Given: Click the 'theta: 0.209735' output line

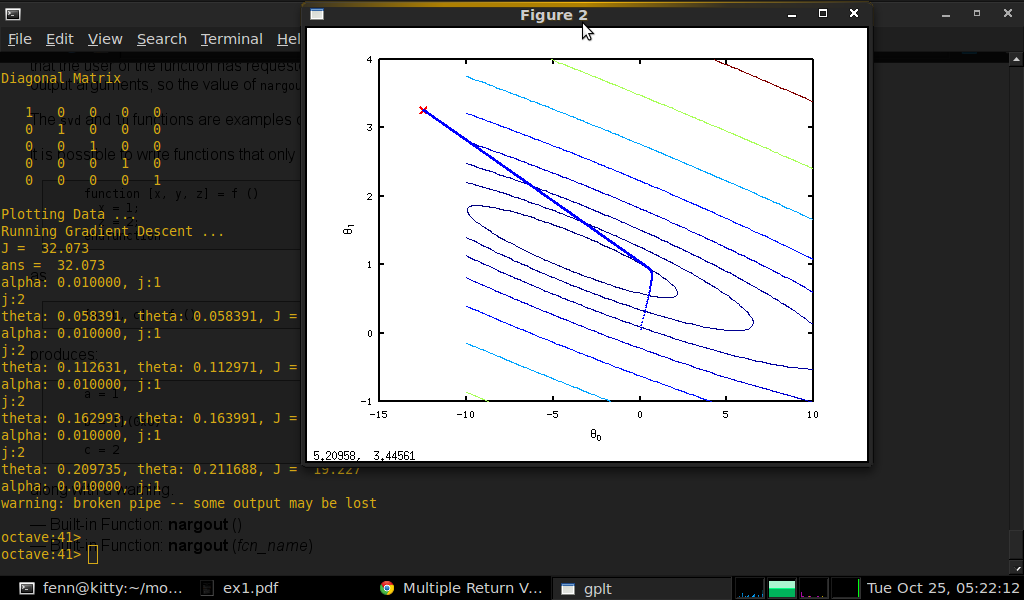Looking at the screenshot, I should click(180, 469).
